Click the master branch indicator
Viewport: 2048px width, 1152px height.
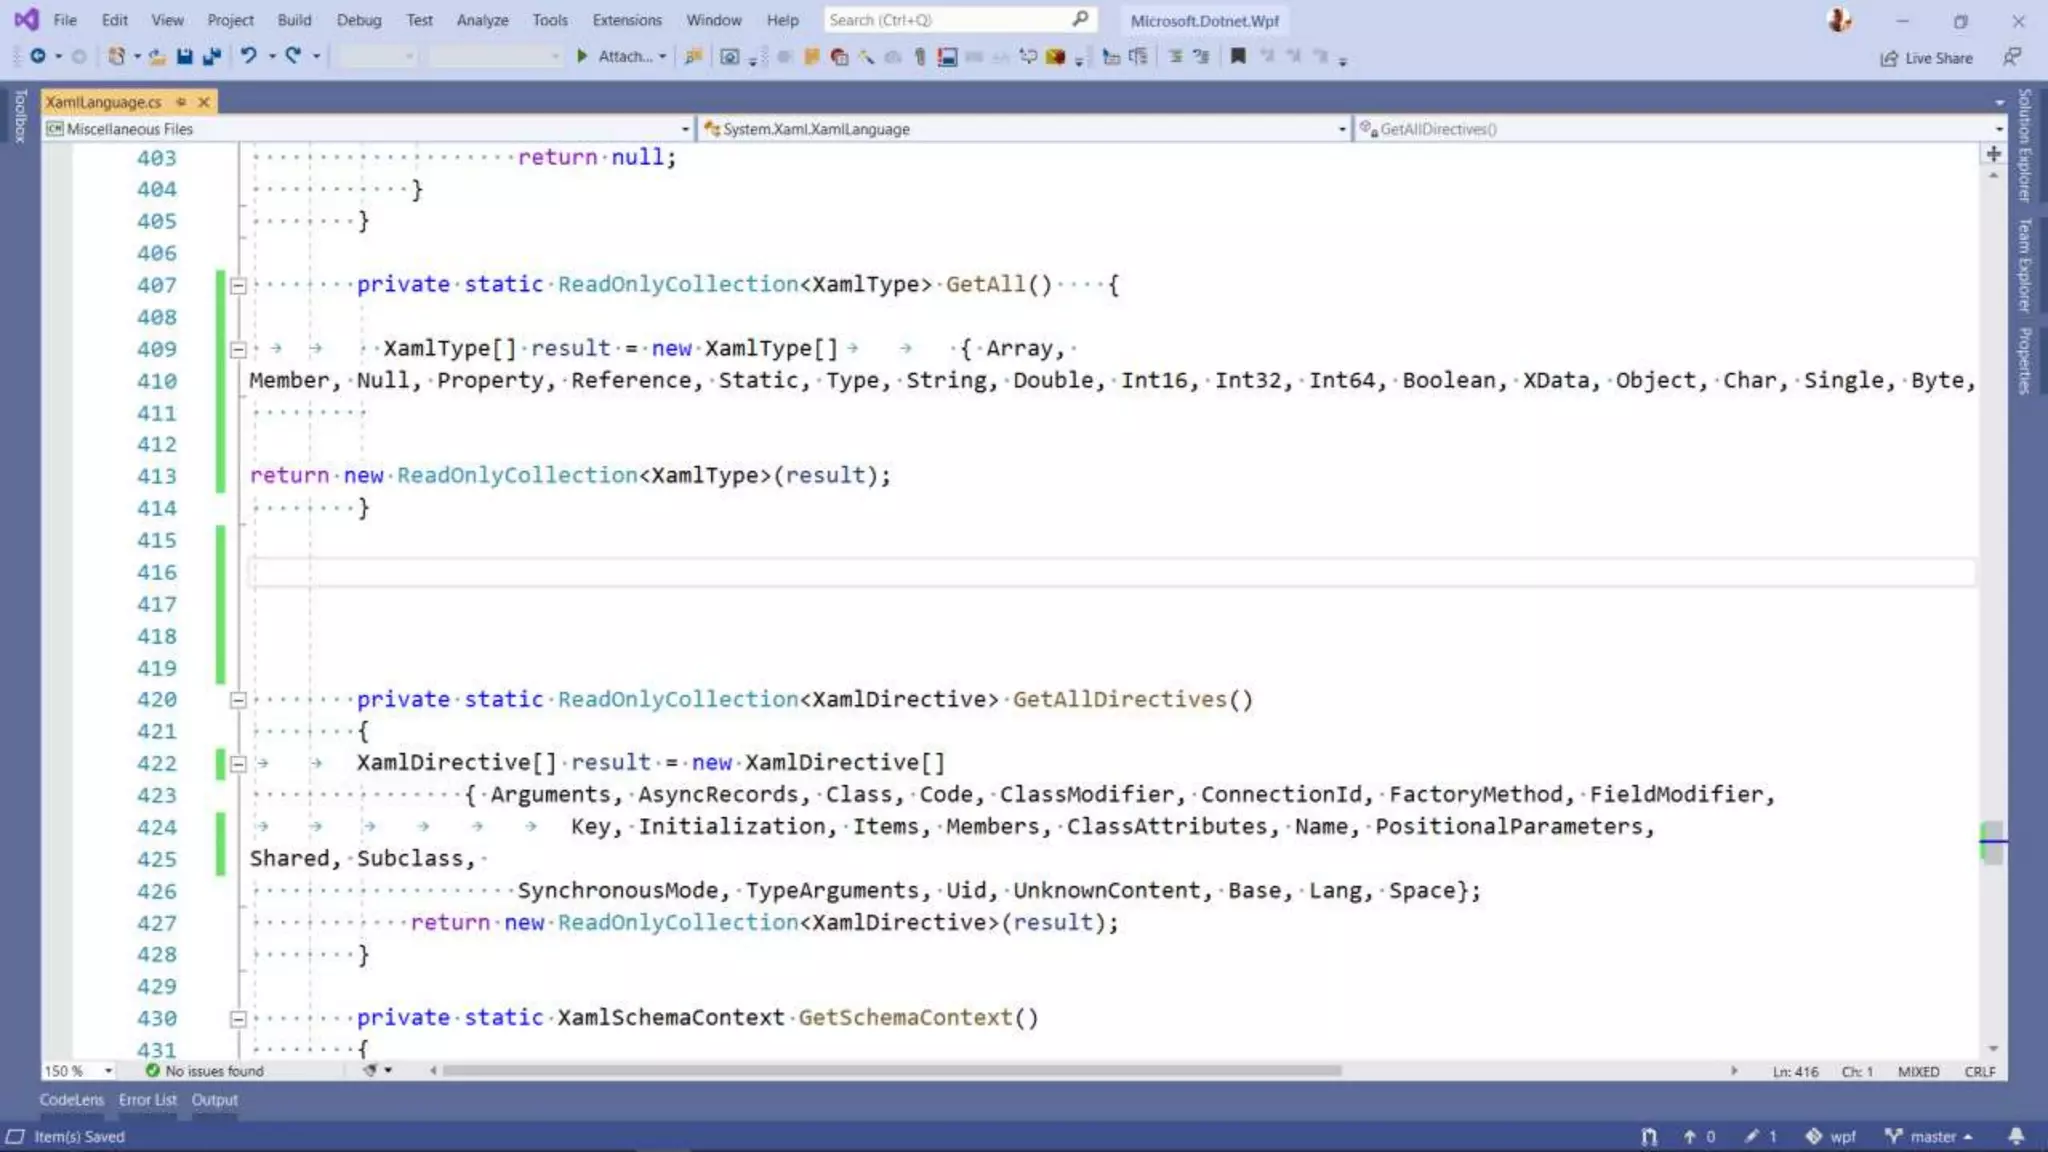coord(1930,1136)
